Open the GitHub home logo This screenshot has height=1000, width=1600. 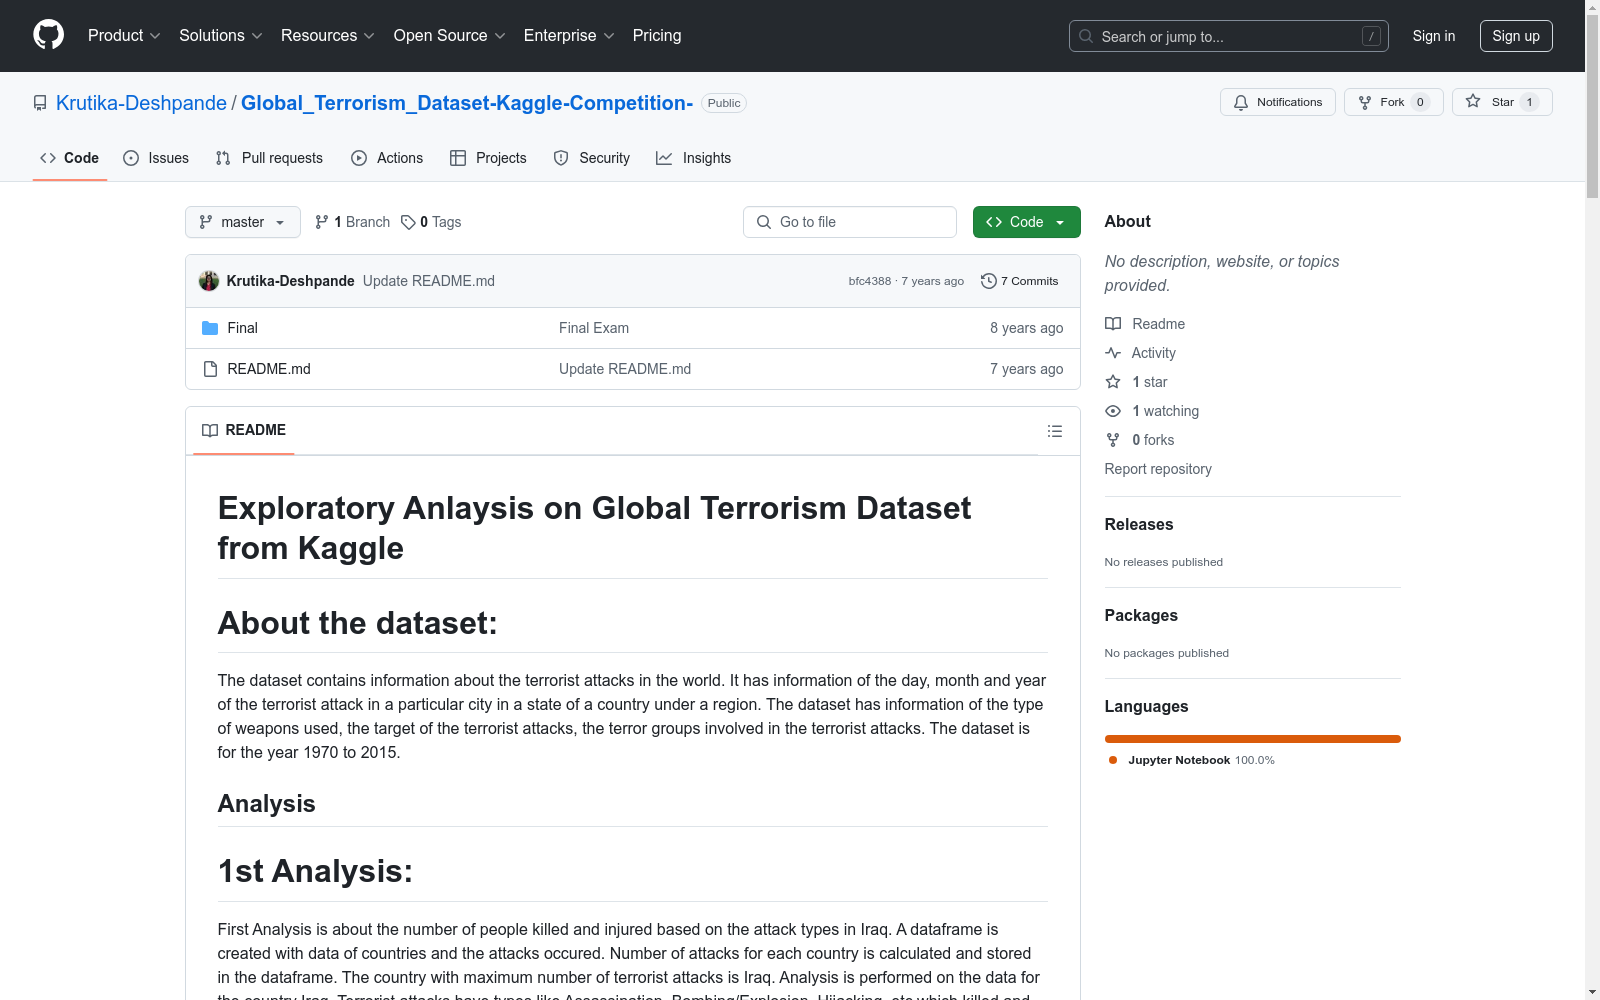[48, 35]
